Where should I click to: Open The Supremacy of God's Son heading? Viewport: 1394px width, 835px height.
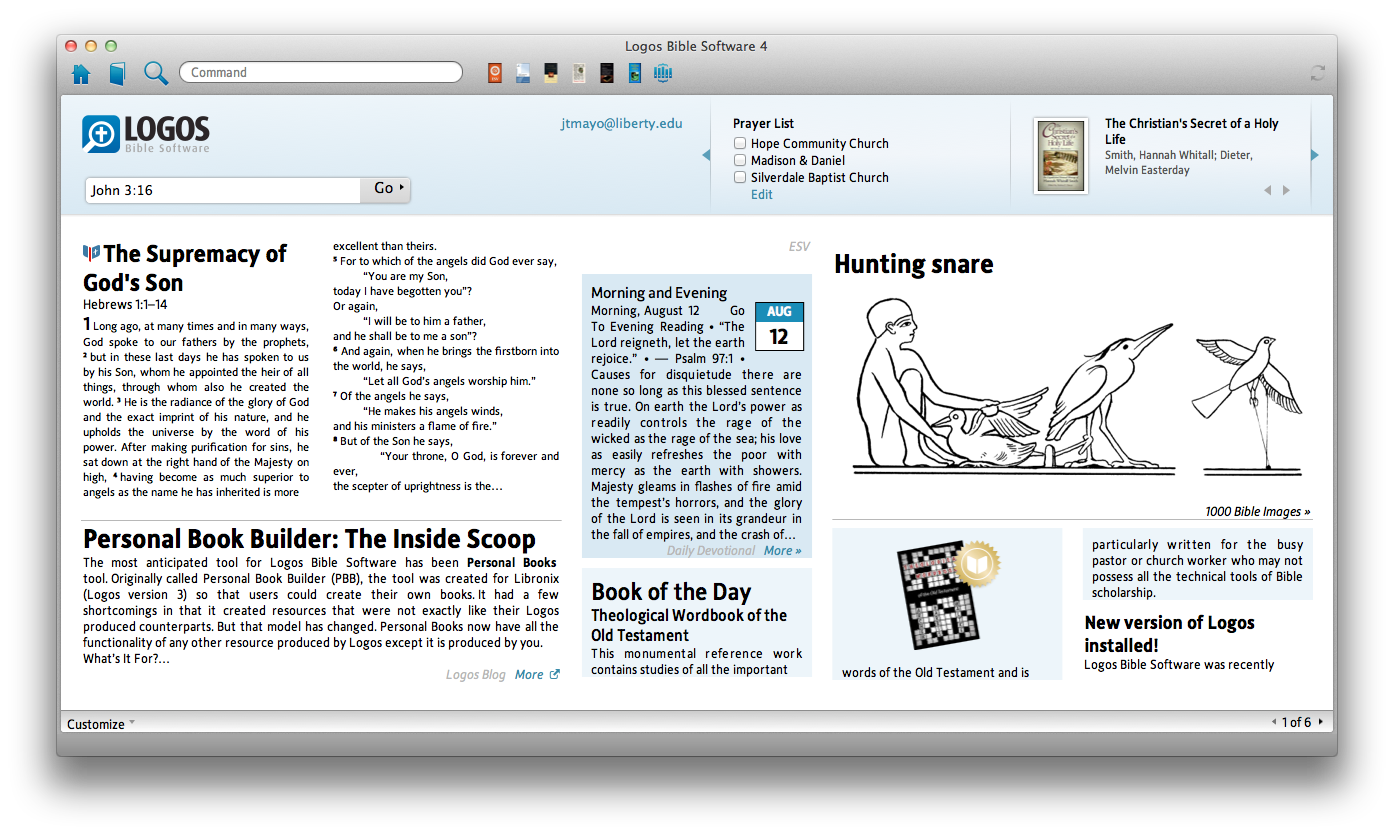pyautogui.click(x=185, y=268)
